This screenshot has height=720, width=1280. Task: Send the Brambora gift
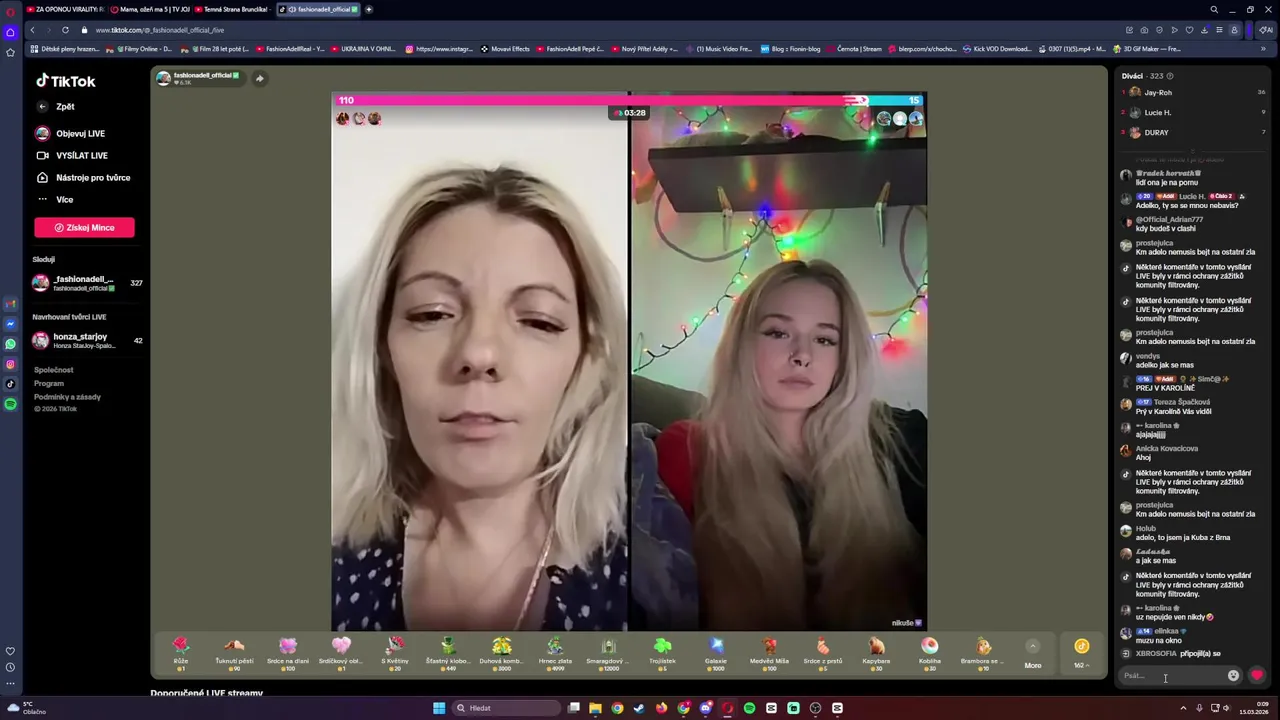(983, 653)
